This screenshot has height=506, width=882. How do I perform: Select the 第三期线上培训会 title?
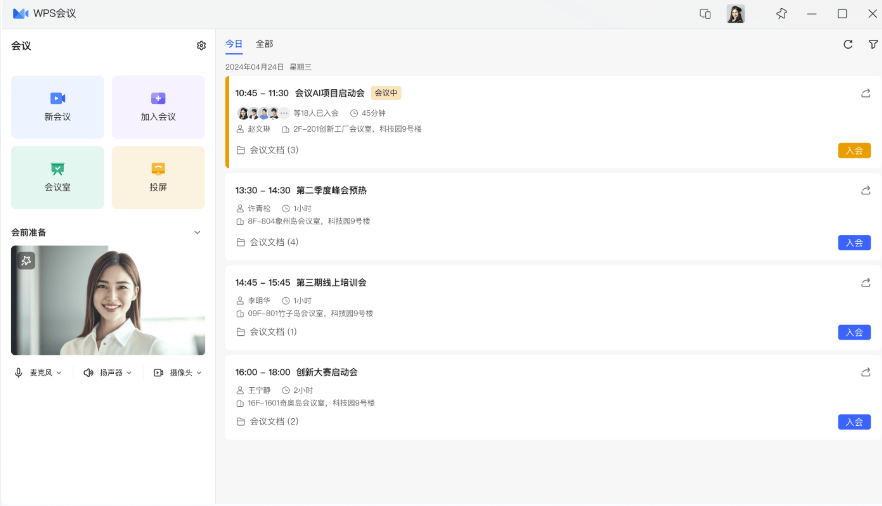tap(331, 282)
